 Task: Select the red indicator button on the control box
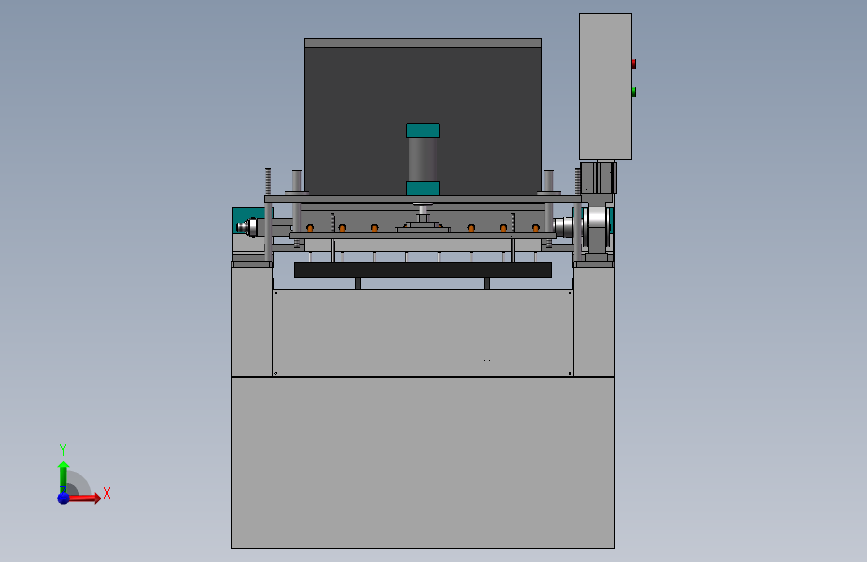pos(634,64)
